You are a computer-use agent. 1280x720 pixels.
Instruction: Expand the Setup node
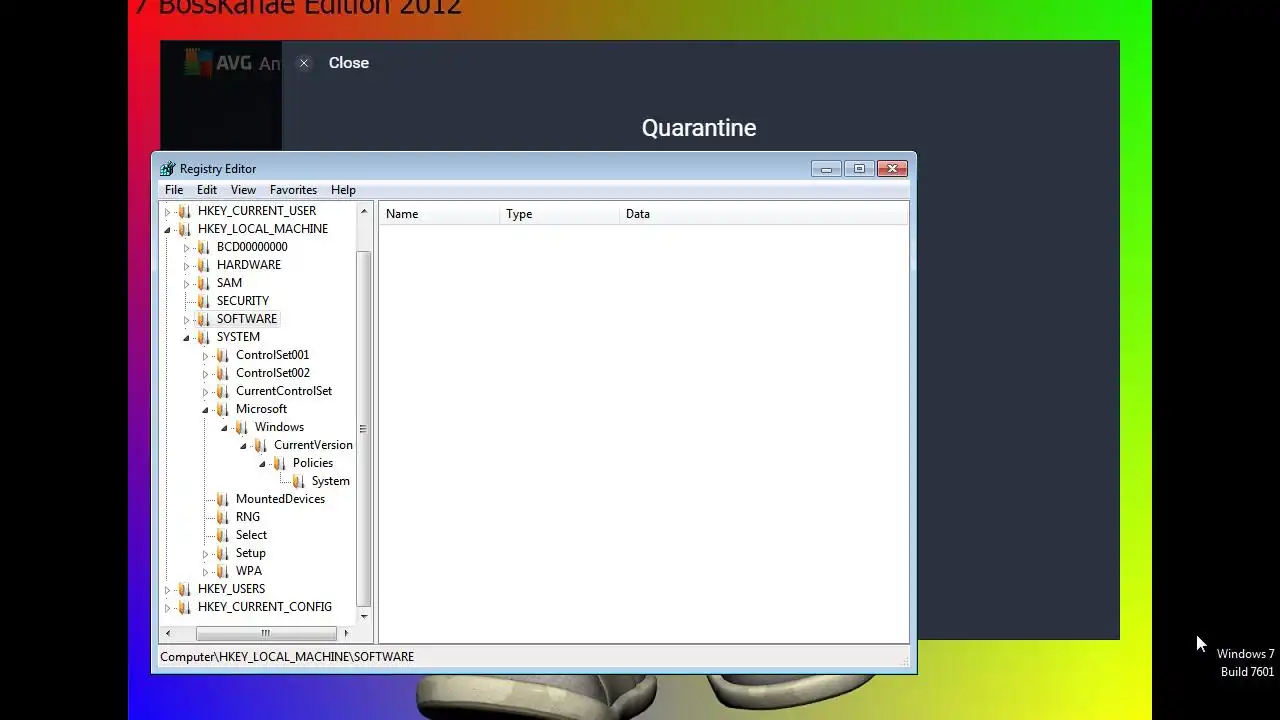206,553
